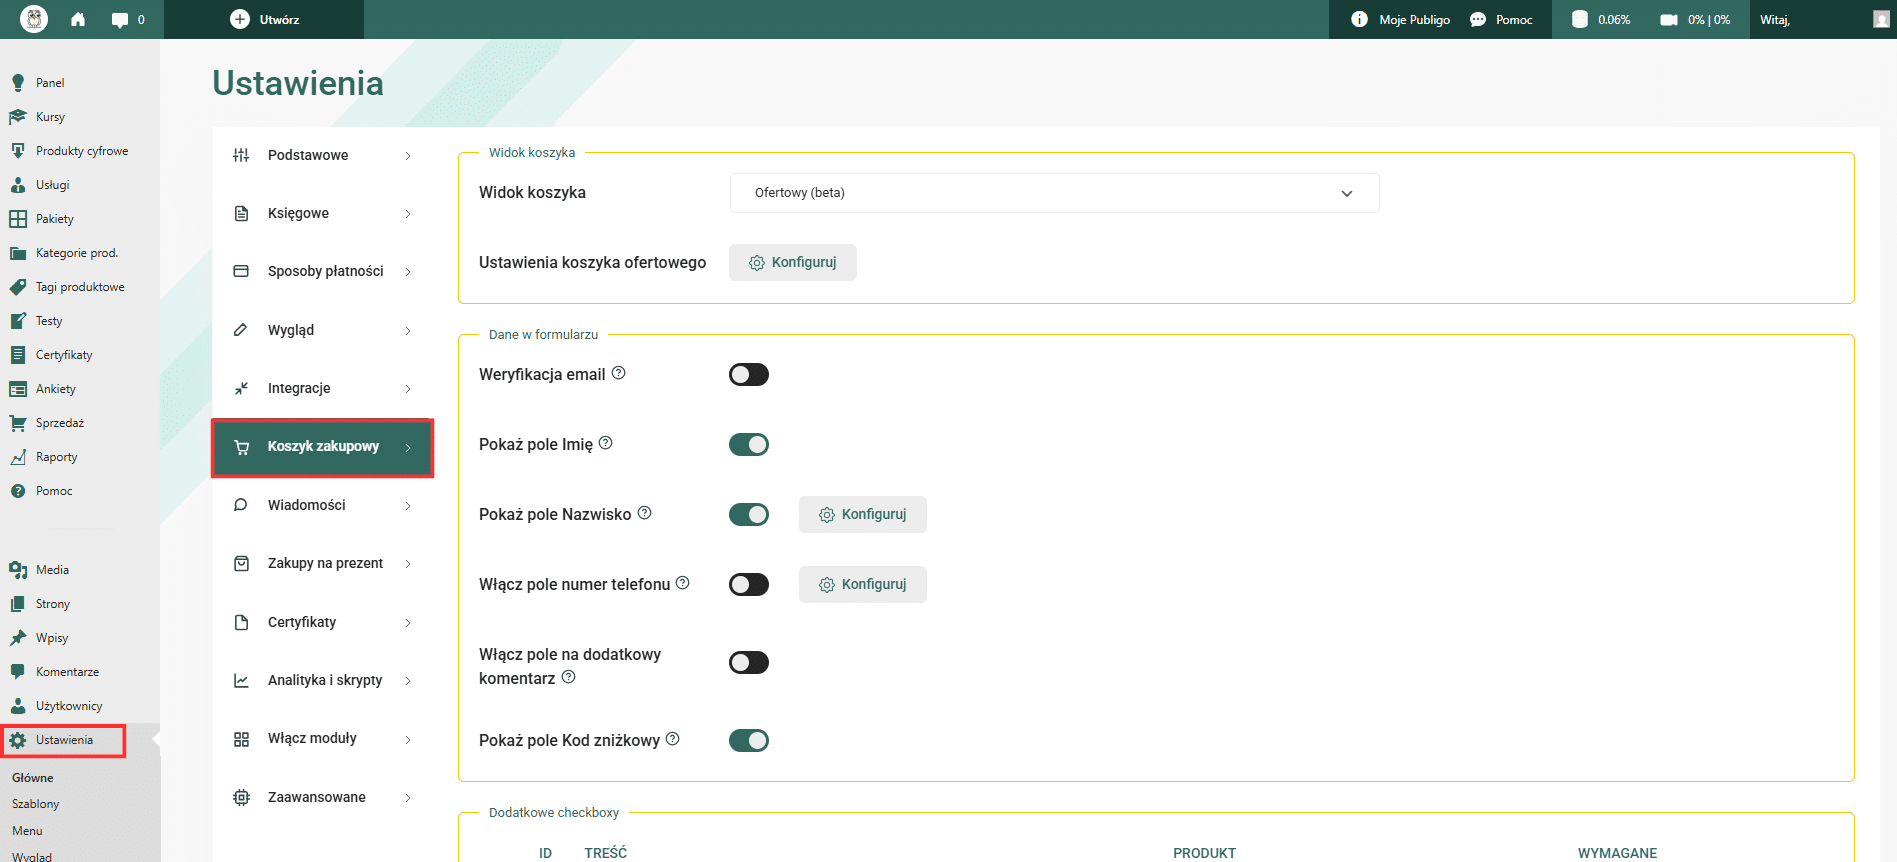Open Użytkownicy in the left sidebar
This screenshot has height=862, width=1897.
[69, 706]
